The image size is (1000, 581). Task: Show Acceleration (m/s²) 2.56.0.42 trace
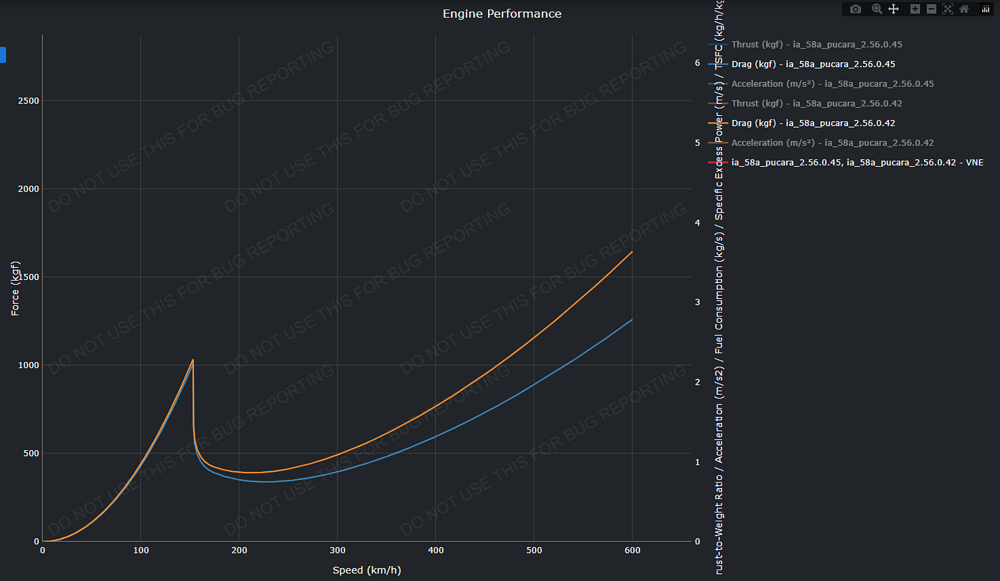(832, 143)
